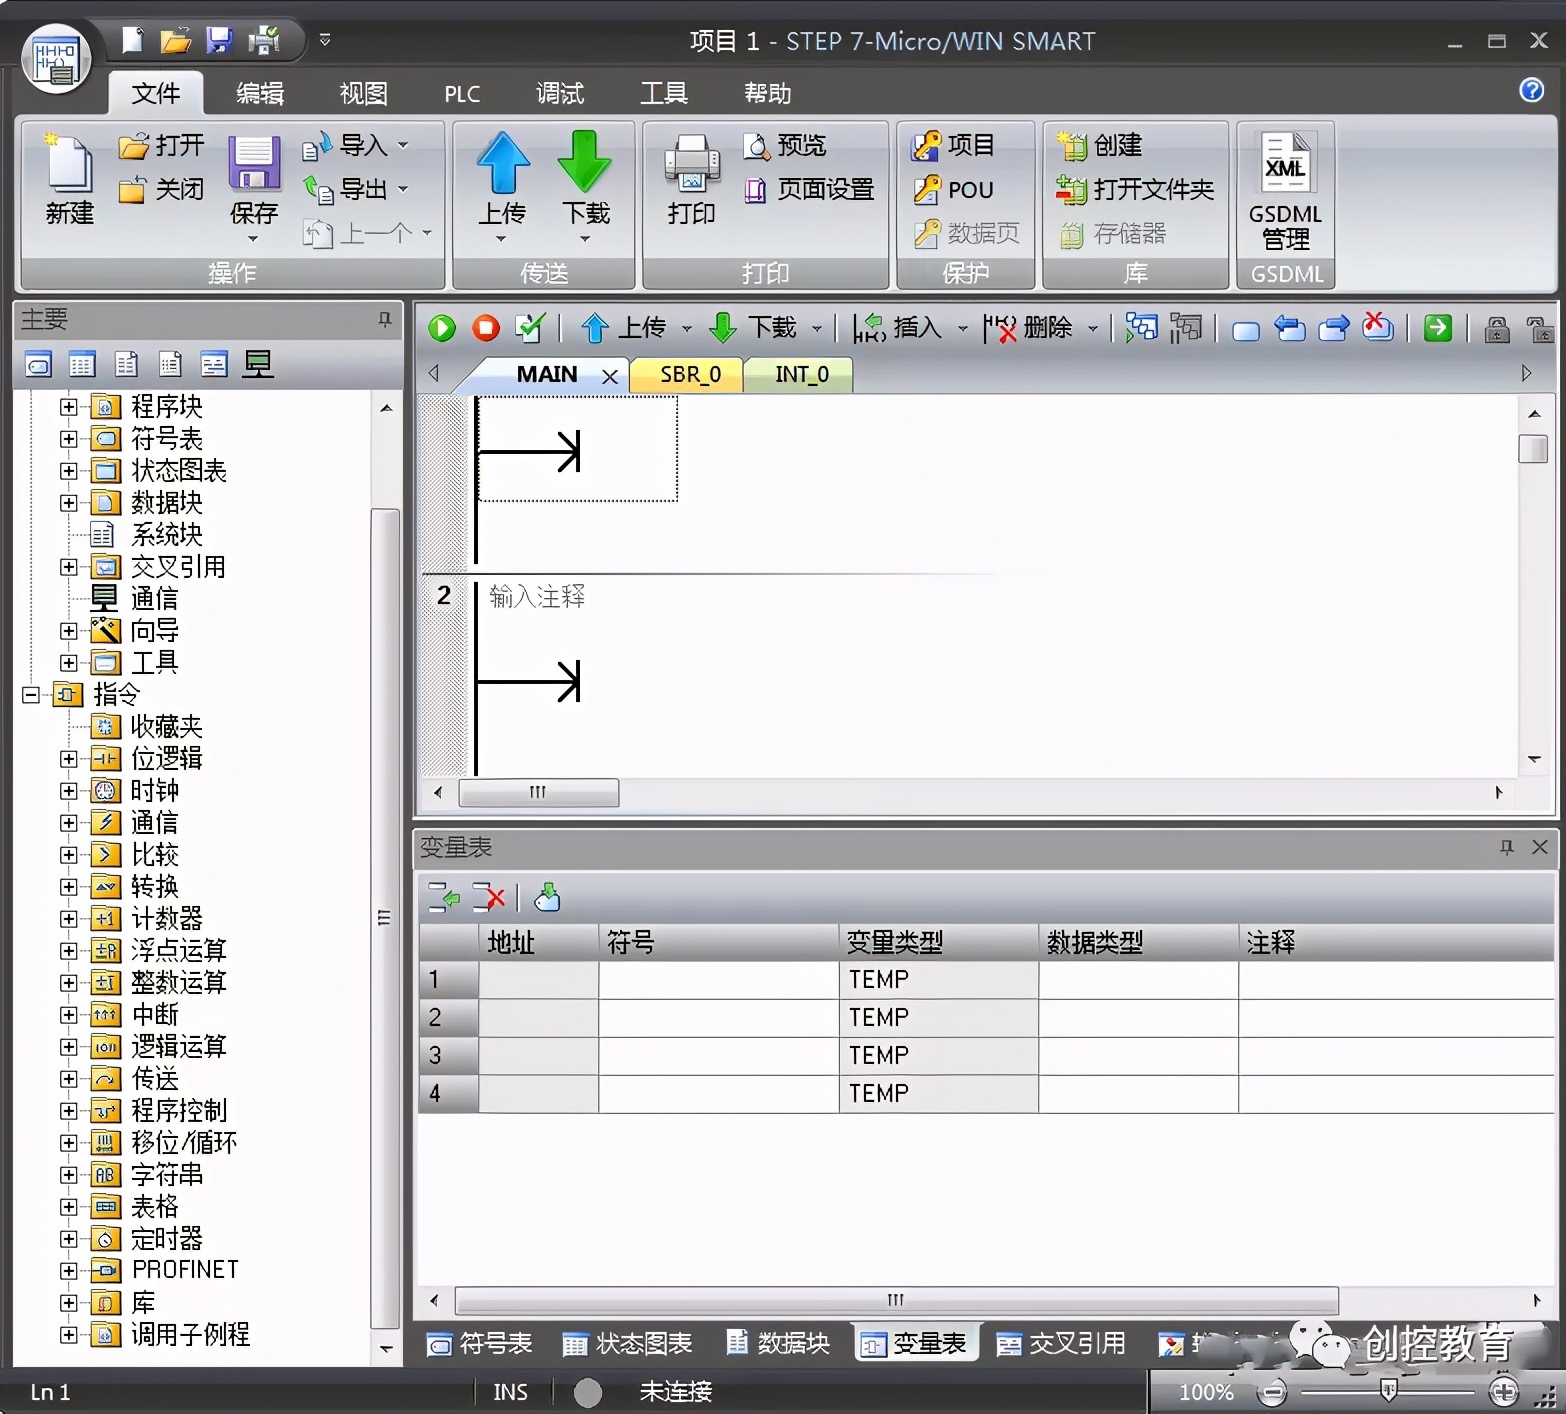
Task: Click the zoom slider handle
Action: 1388,1390
